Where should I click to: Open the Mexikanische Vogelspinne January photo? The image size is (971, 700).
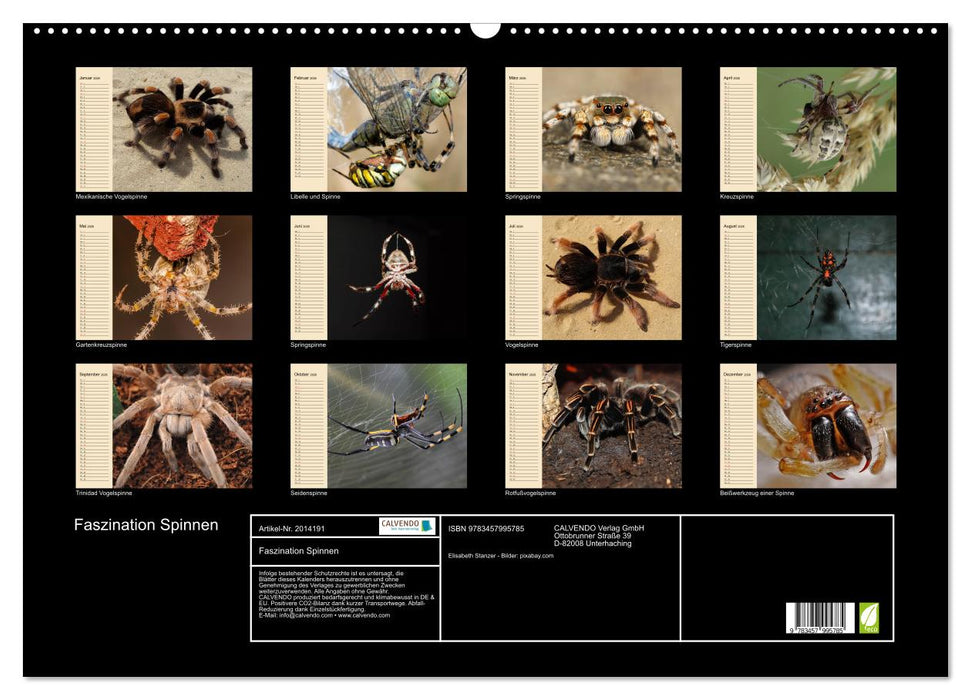pyautogui.click(x=182, y=129)
